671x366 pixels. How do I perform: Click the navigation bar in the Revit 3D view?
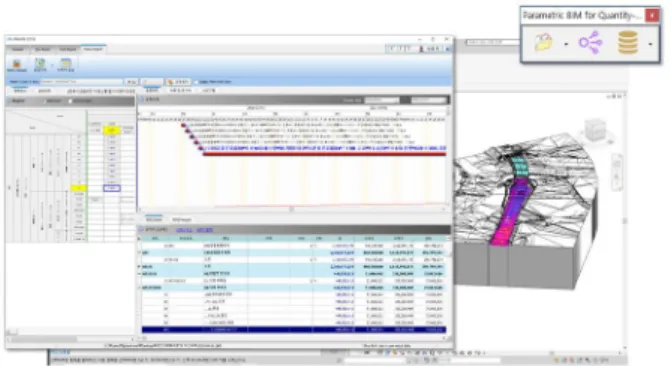coord(617,174)
